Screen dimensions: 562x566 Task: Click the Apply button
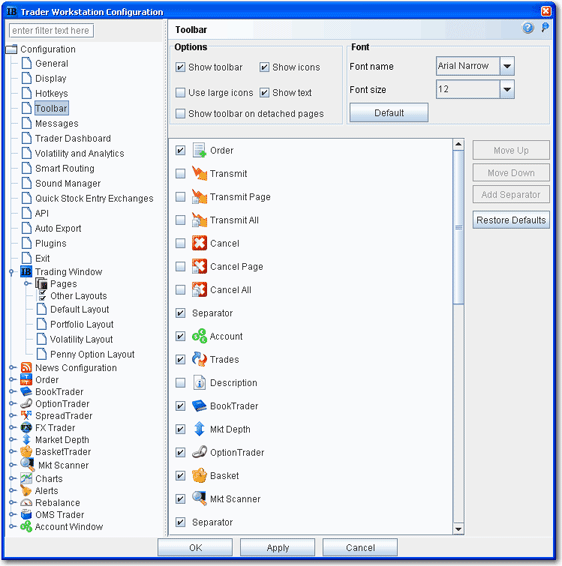click(x=278, y=548)
